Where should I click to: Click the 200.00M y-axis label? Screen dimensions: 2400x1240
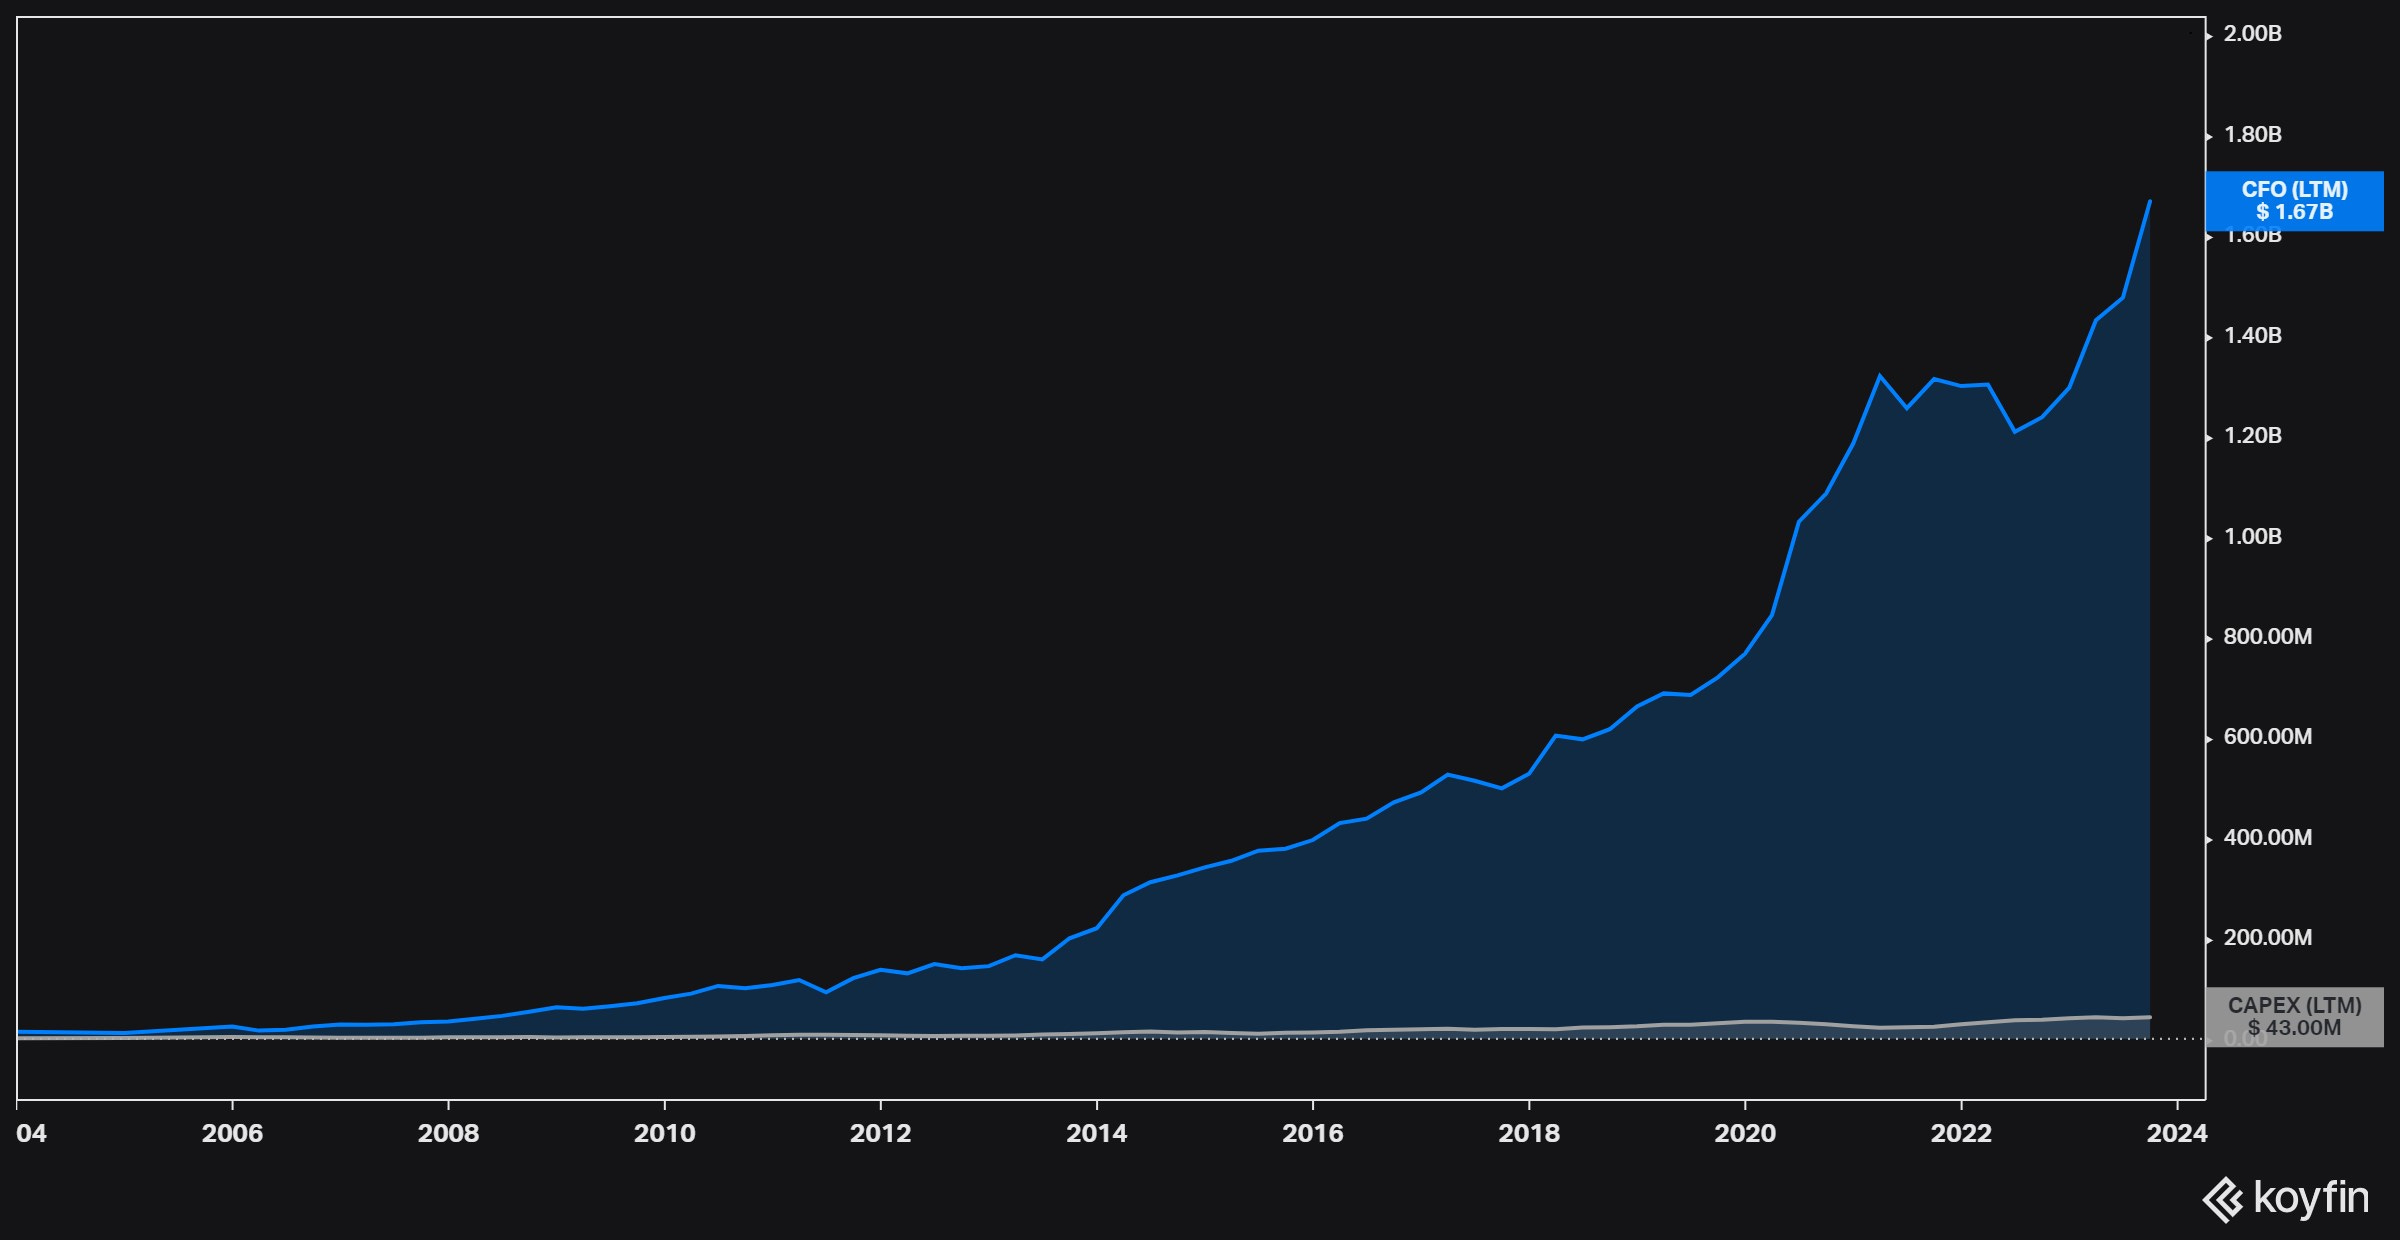tap(2267, 938)
